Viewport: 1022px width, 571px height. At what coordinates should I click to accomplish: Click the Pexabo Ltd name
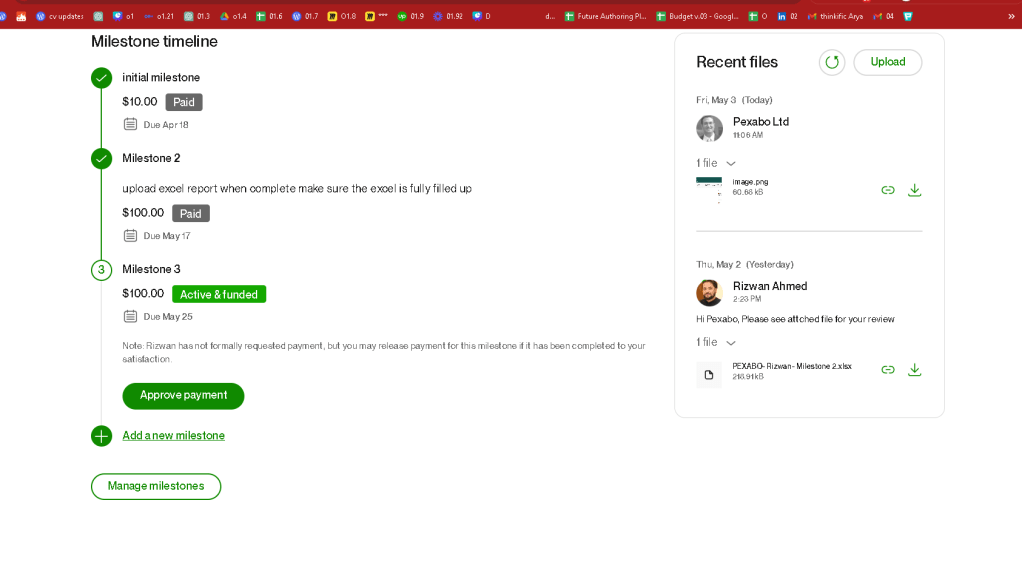tap(761, 121)
